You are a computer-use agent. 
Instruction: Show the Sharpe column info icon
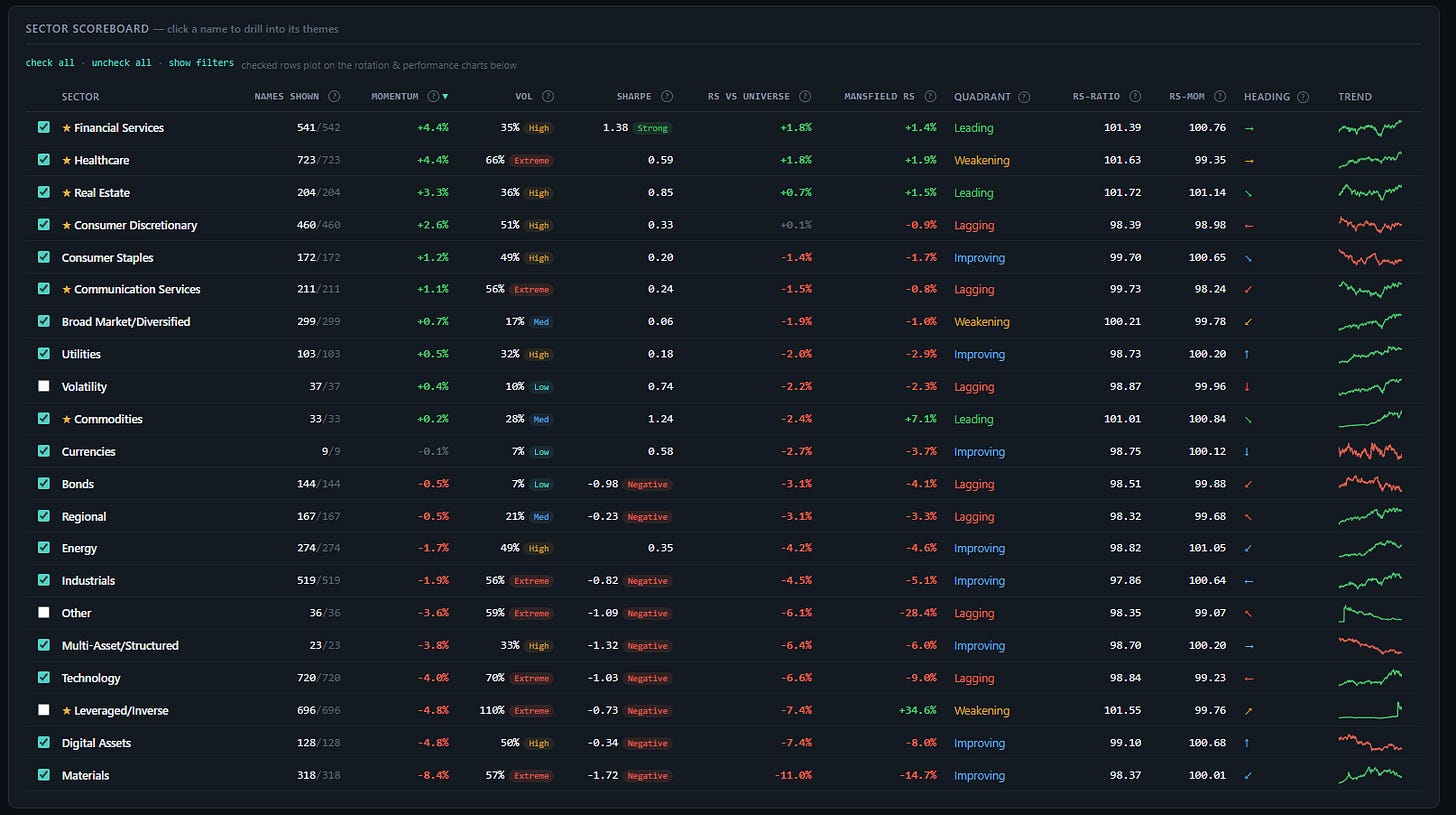[666, 97]
